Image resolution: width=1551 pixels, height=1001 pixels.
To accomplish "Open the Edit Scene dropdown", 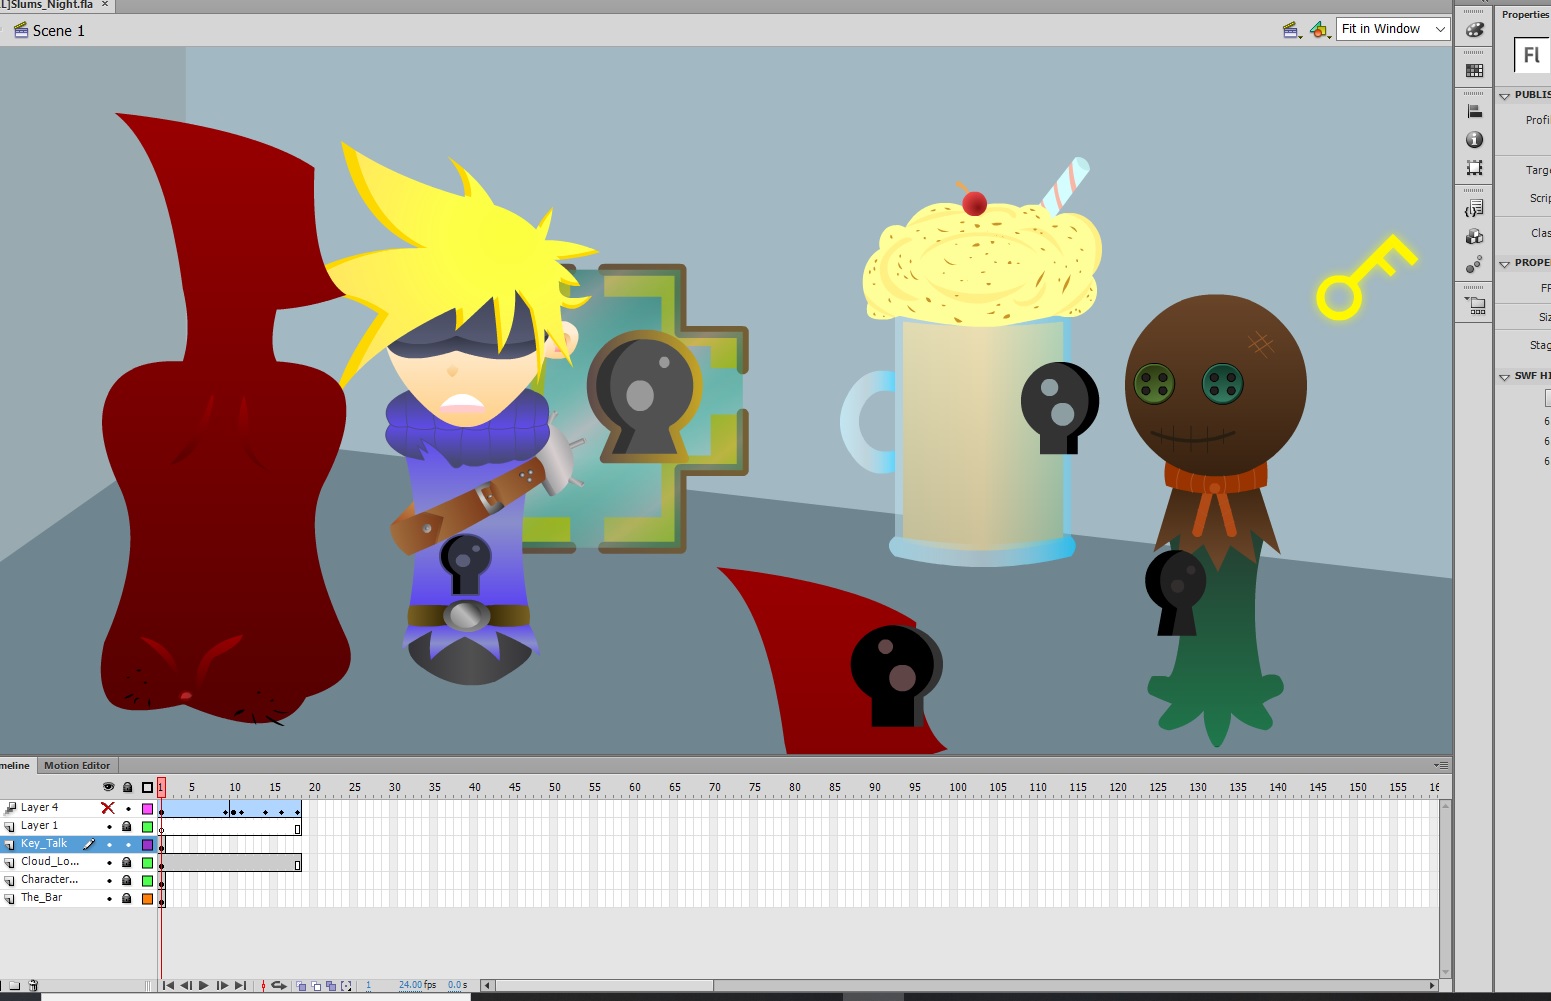I will (x=1291, y=31).
